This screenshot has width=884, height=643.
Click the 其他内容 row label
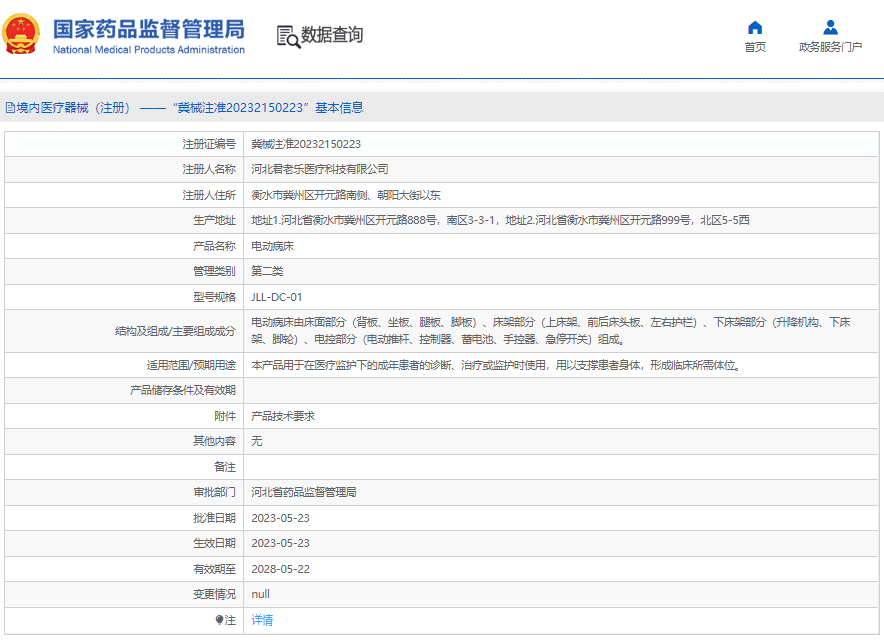[214, 441]
